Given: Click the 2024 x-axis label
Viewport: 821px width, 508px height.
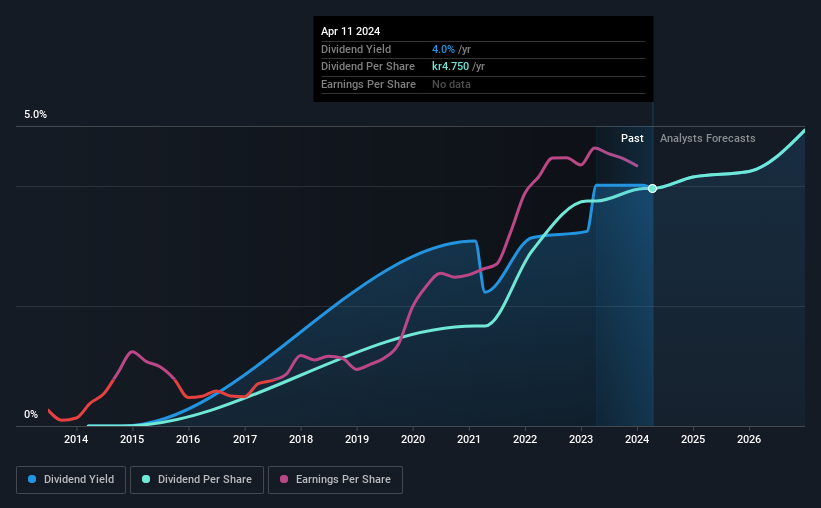Looking at the screenshot, I should (x=637, y=439).
